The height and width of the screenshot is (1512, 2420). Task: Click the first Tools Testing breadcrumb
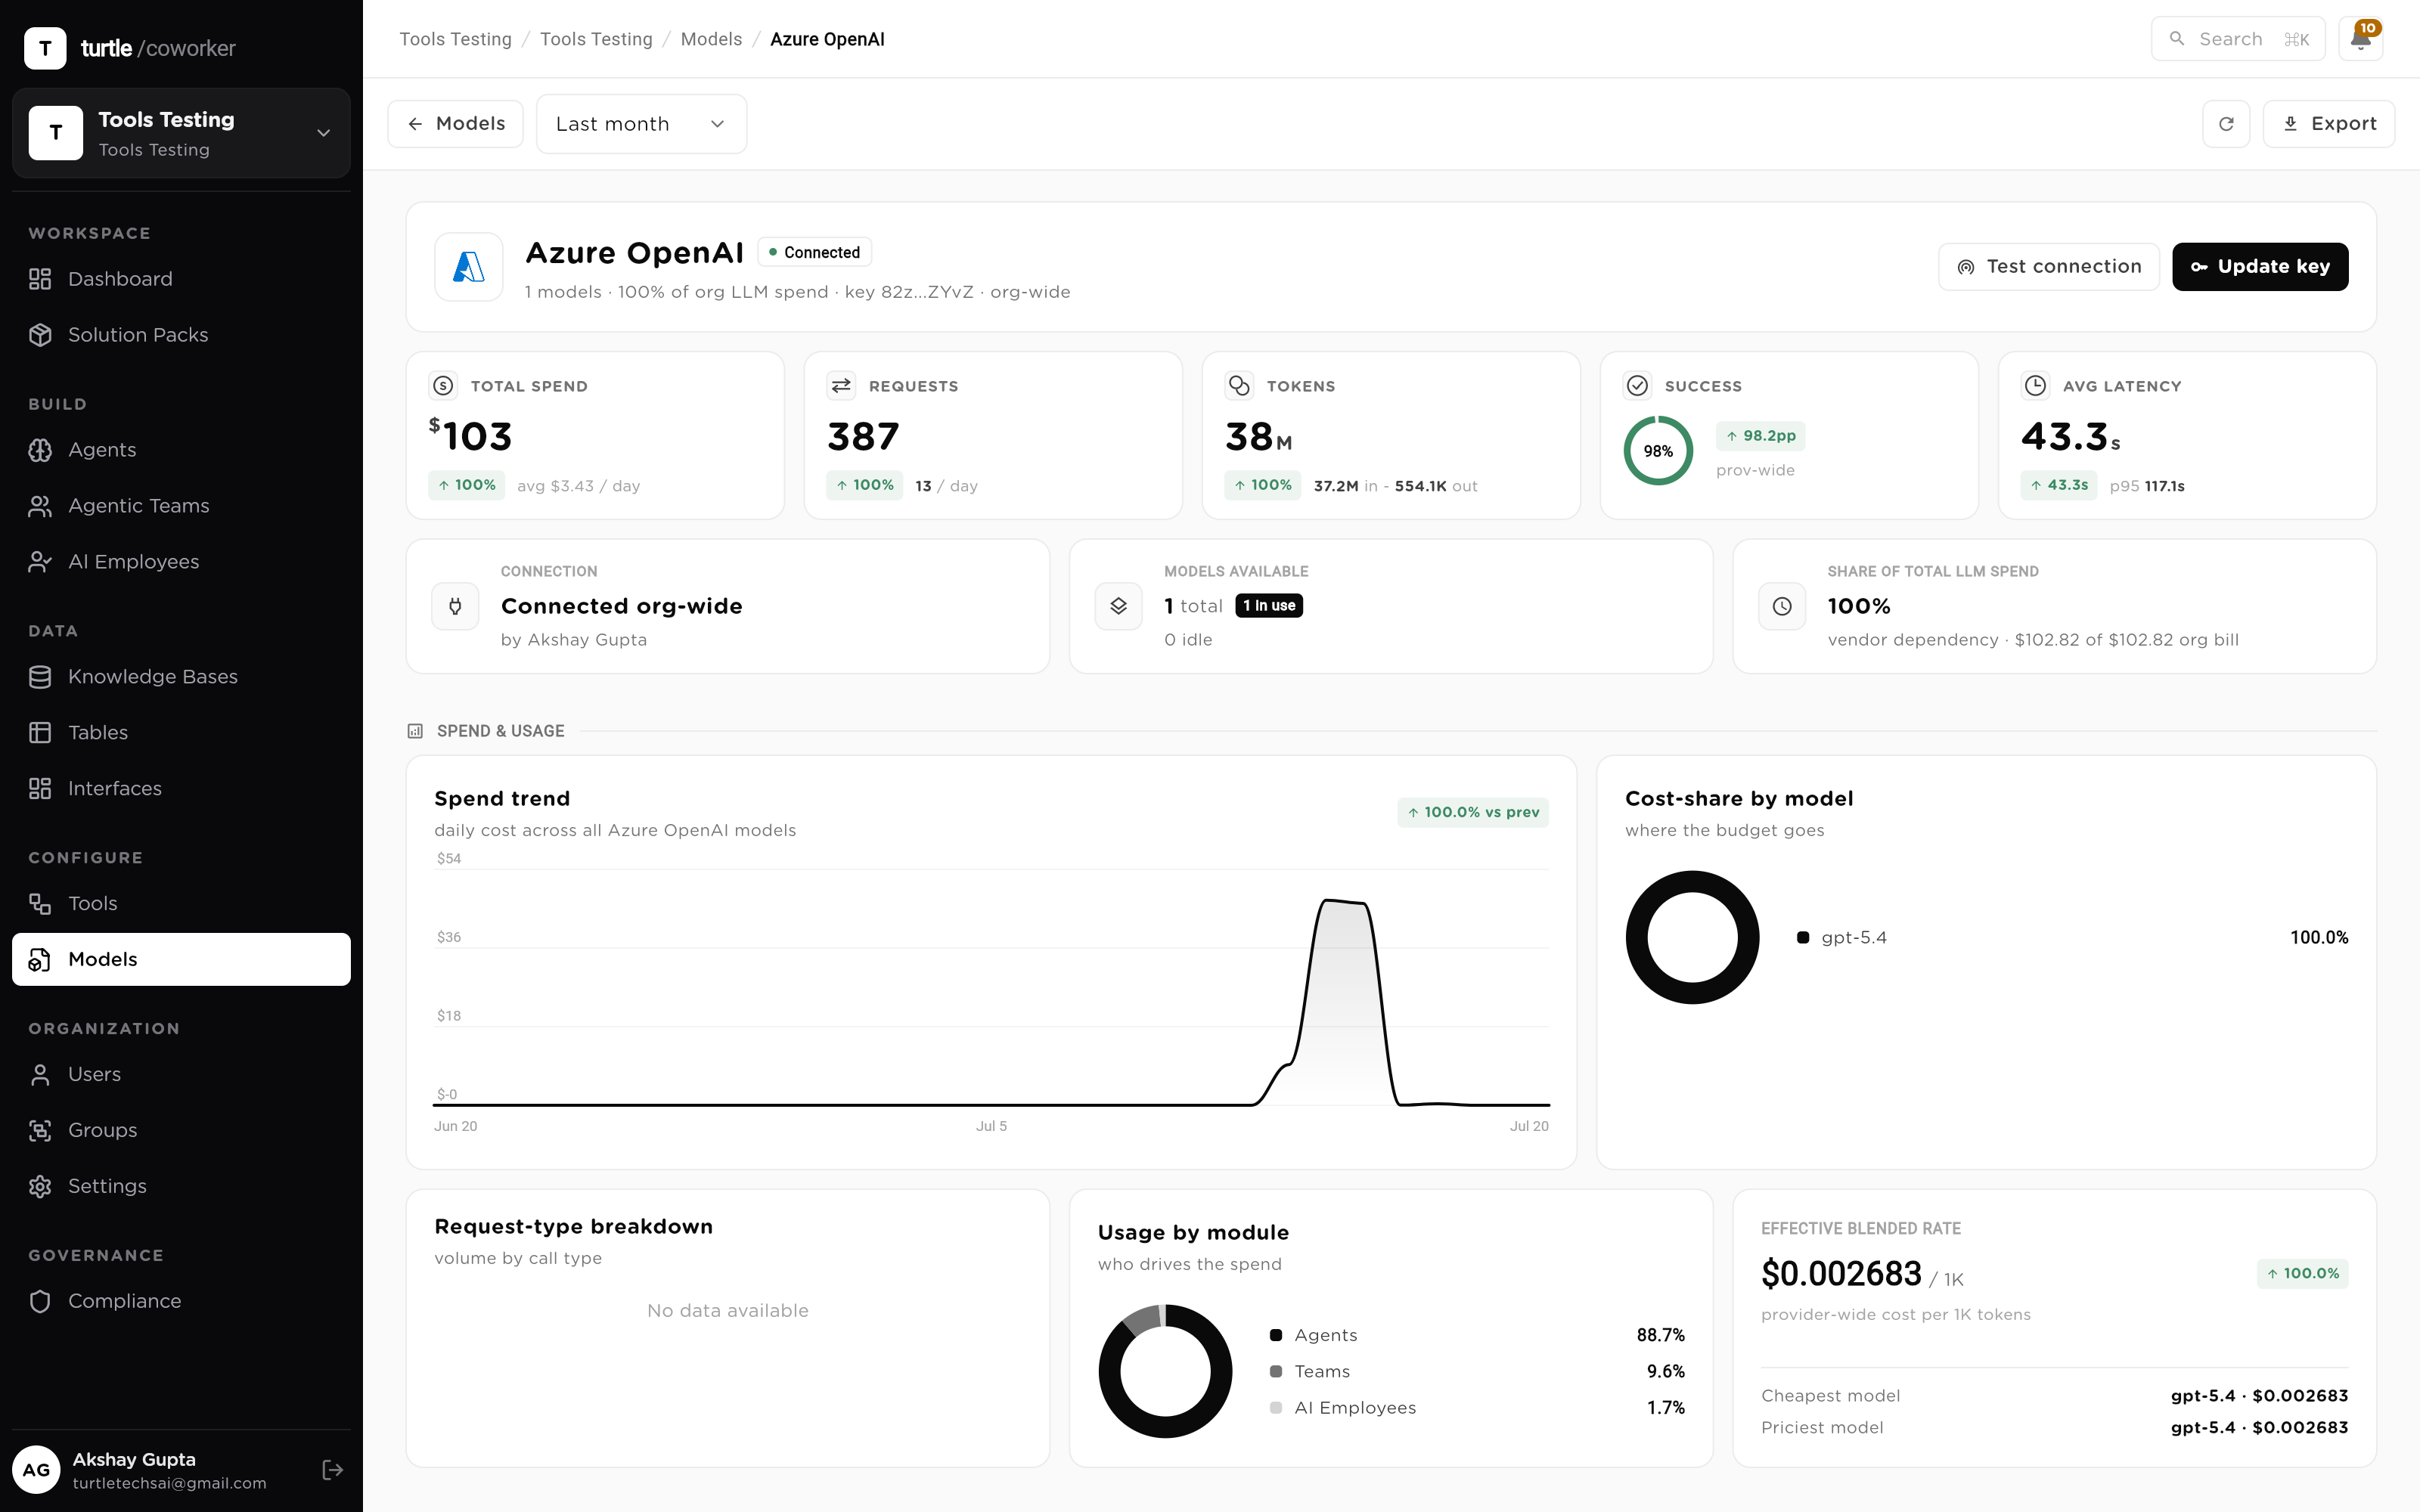[x=455, y=39]
